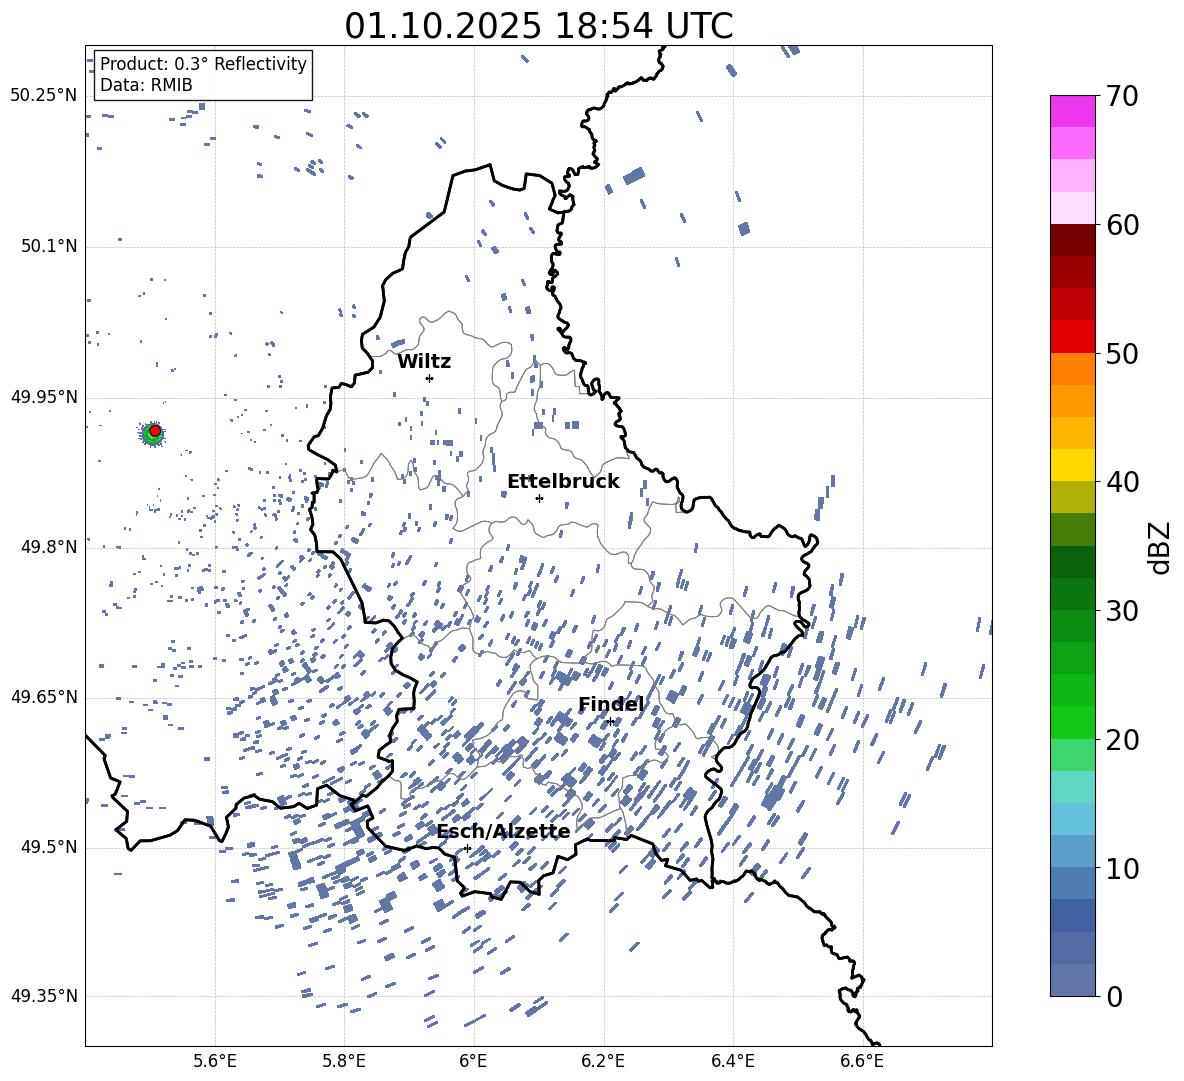The width and height of the screenshot is (1184, 1081).
Task: Click the slate blue bottom colorbar segment at 0
Action: pyautogui.click(x=1072, y=980)
